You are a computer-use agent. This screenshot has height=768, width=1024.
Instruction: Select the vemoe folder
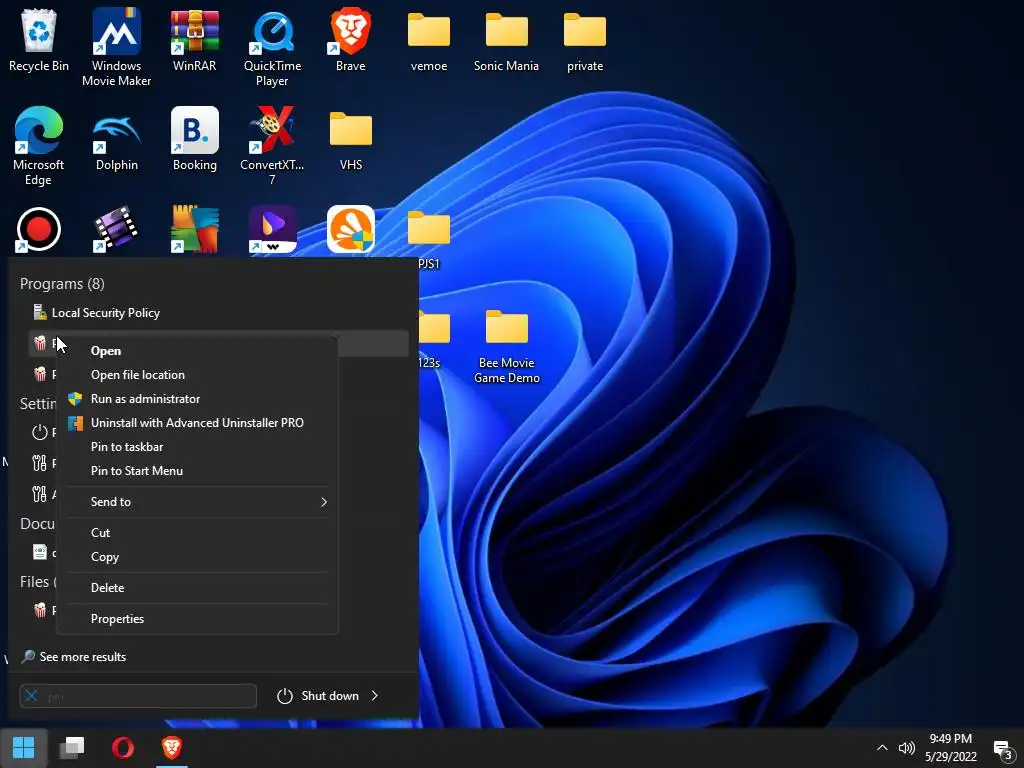428,40
